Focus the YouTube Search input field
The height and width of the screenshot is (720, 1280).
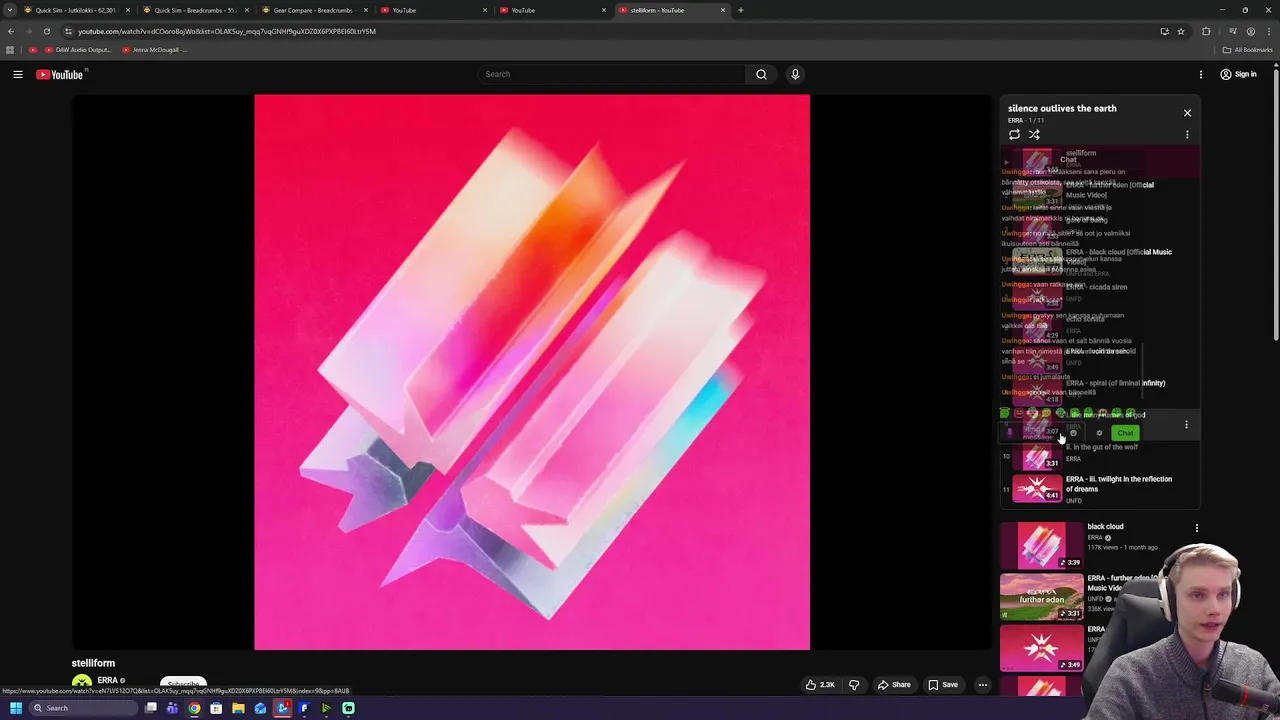click(612, 74)
